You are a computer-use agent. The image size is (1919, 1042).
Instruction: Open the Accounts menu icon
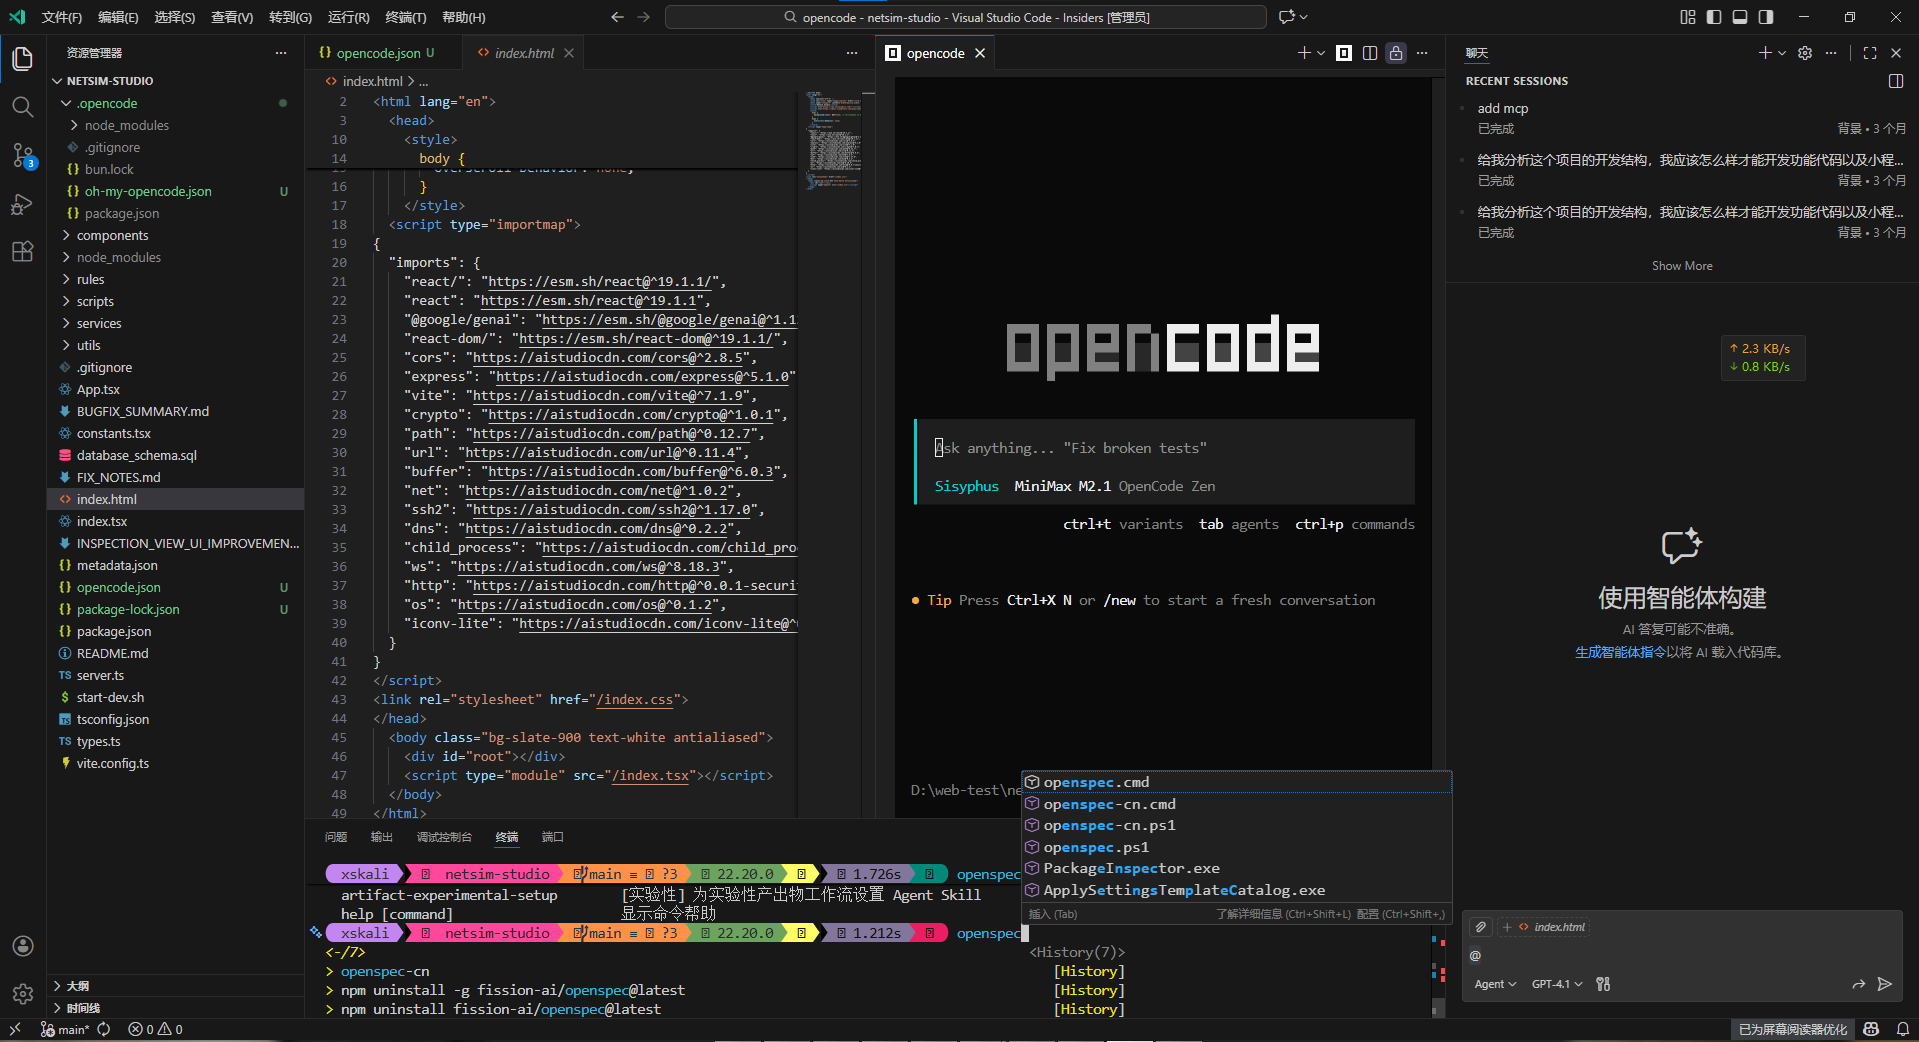(x=22, y=946)
